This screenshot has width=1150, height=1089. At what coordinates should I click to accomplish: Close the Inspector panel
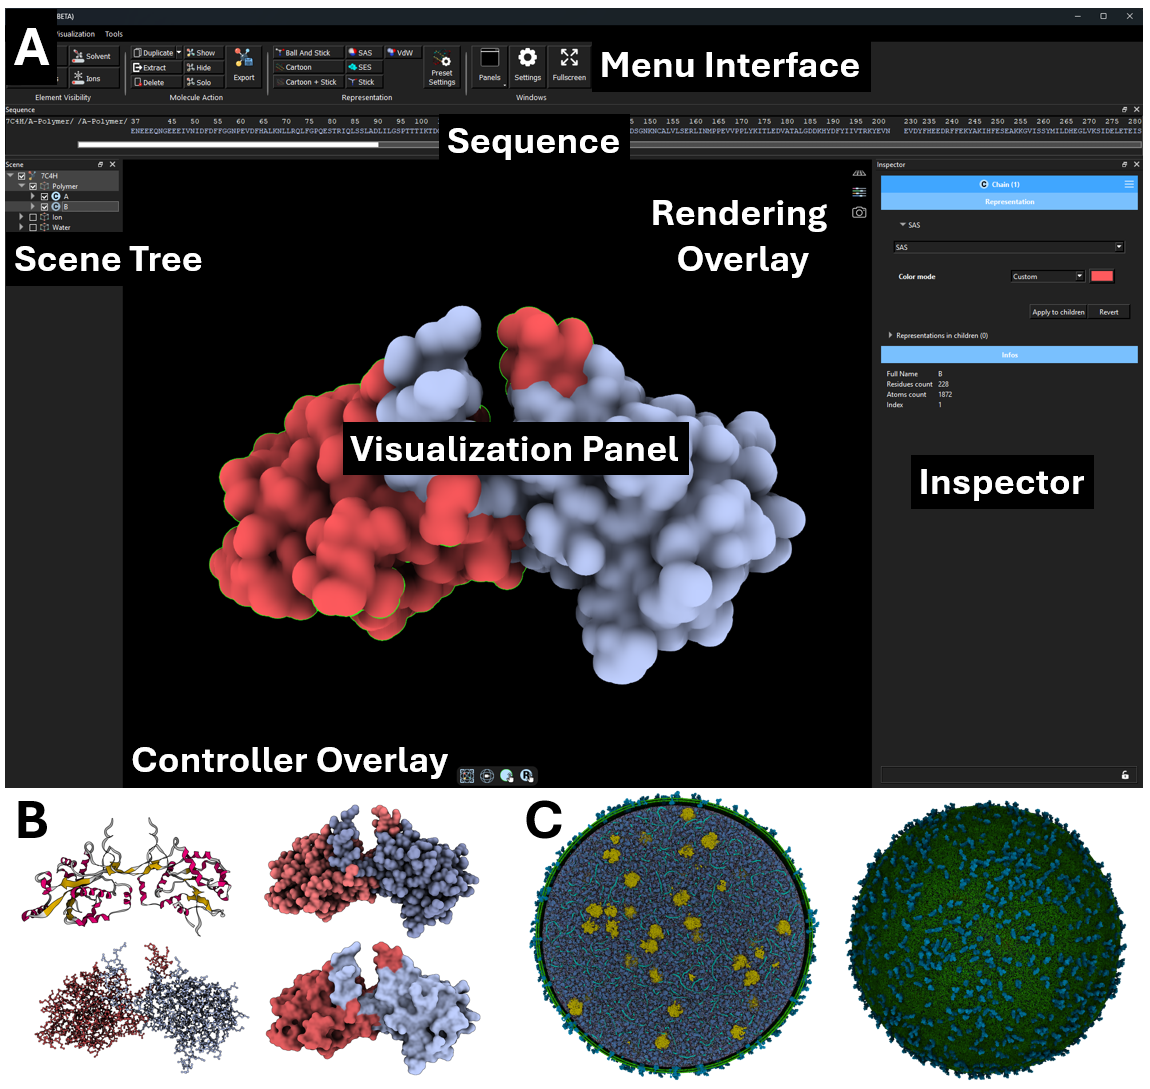tap(1136, 164)
